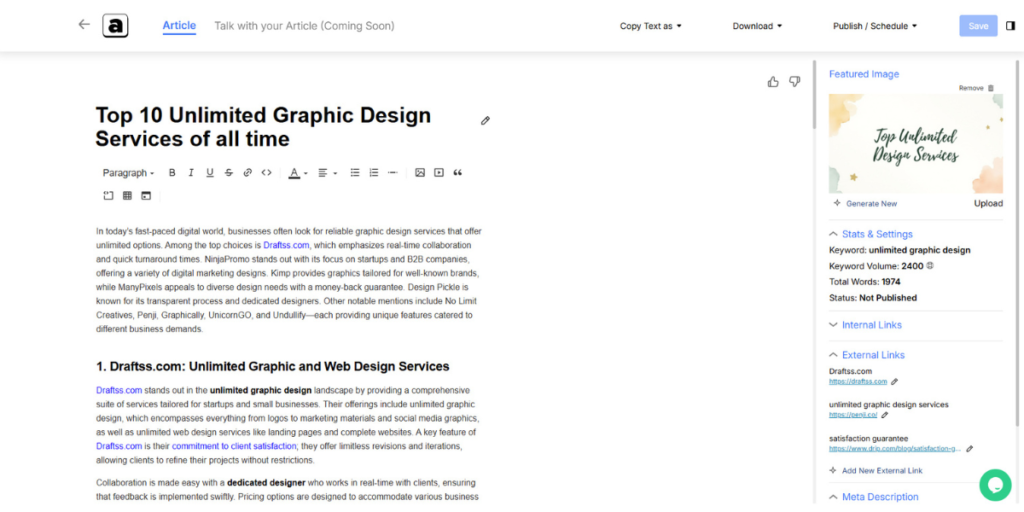
Task: Insert an image into the article
Action: [420, 172]
